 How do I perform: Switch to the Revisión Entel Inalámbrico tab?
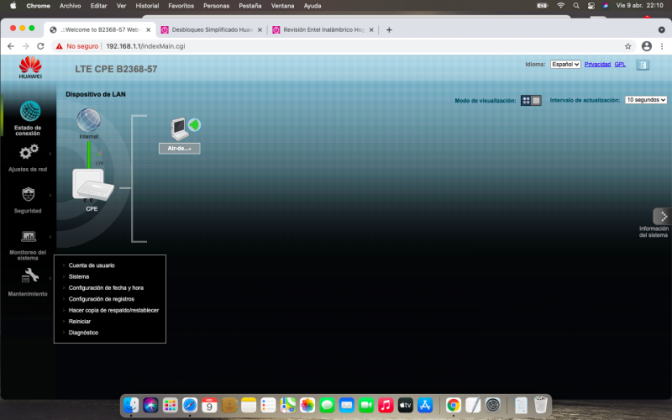click(x=324, y=30)
